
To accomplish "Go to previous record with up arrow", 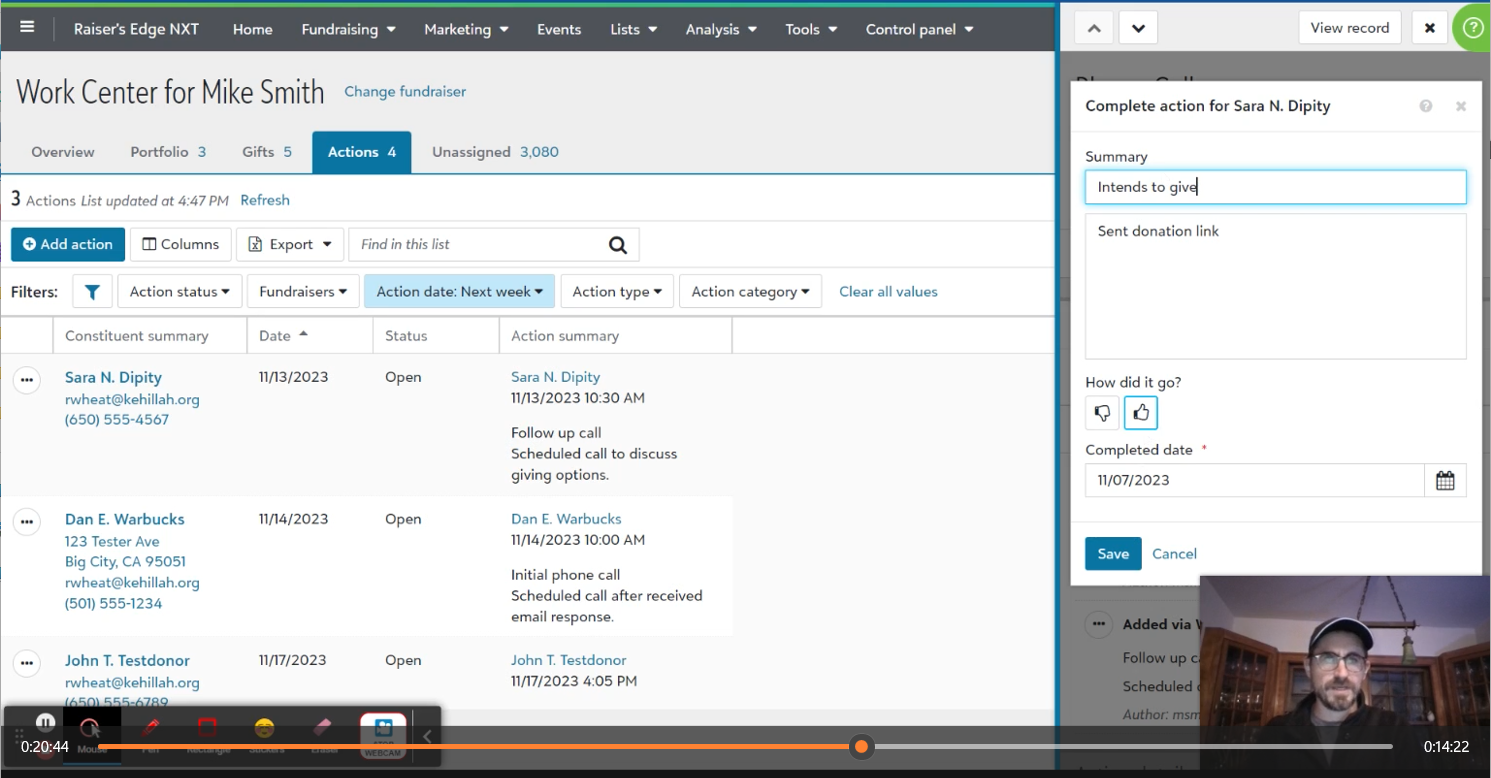I will point(1094,28).
